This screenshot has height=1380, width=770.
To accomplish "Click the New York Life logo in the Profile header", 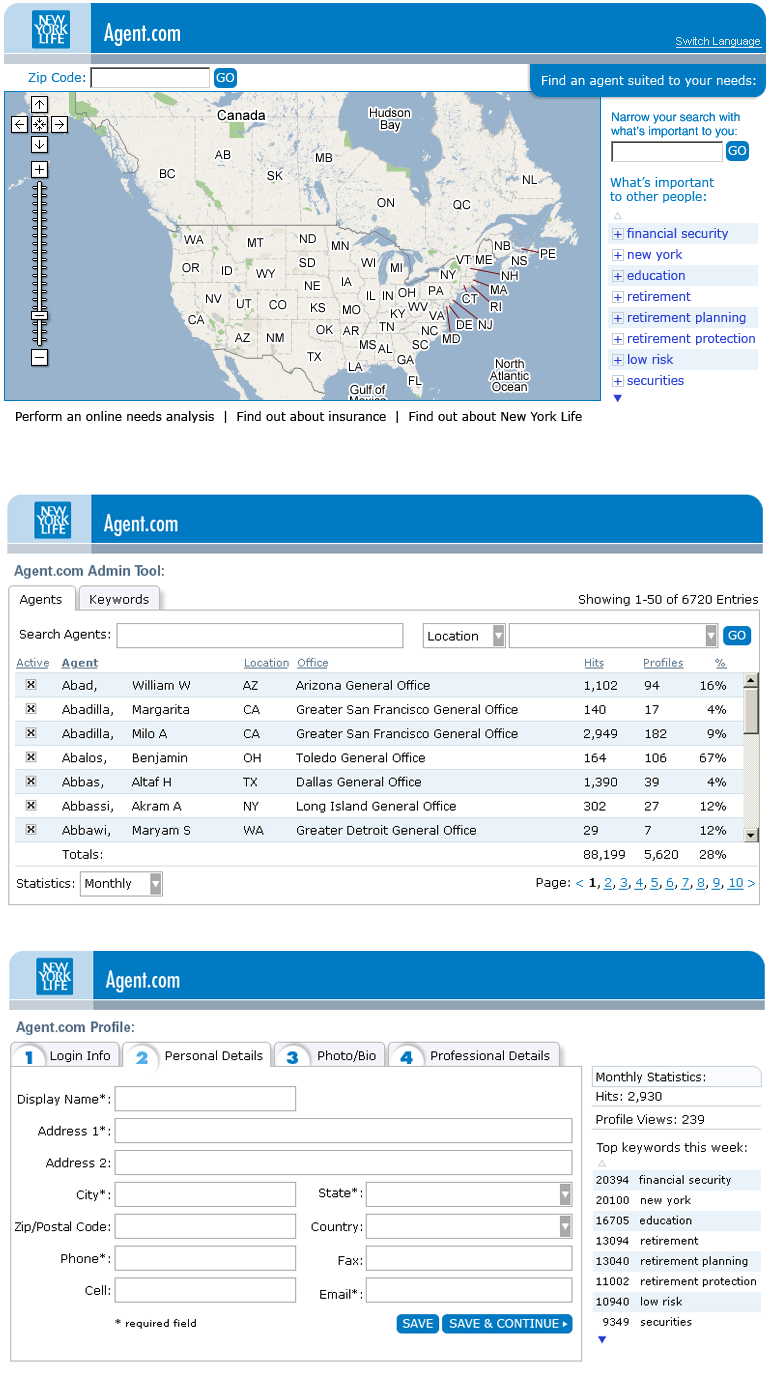I will click(55, 976).
